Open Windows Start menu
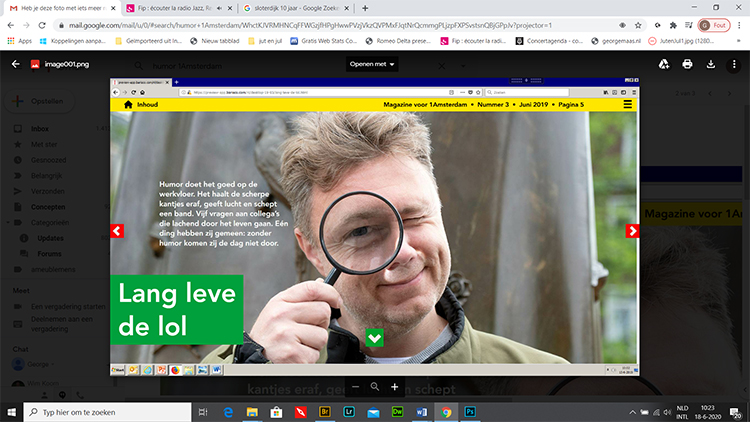Screen dimensions: 750x422 point(11,412)
